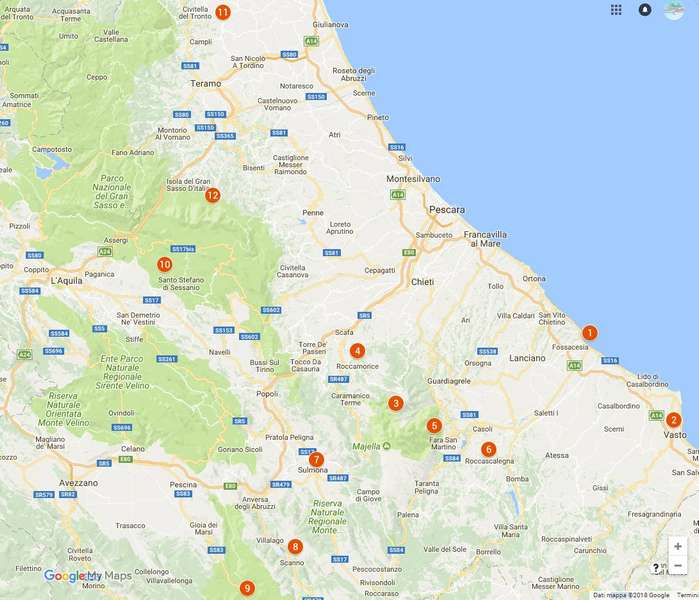Click marker 6 above Roccascalegna
Screen dimensions: 699x600
coord(488,449)
